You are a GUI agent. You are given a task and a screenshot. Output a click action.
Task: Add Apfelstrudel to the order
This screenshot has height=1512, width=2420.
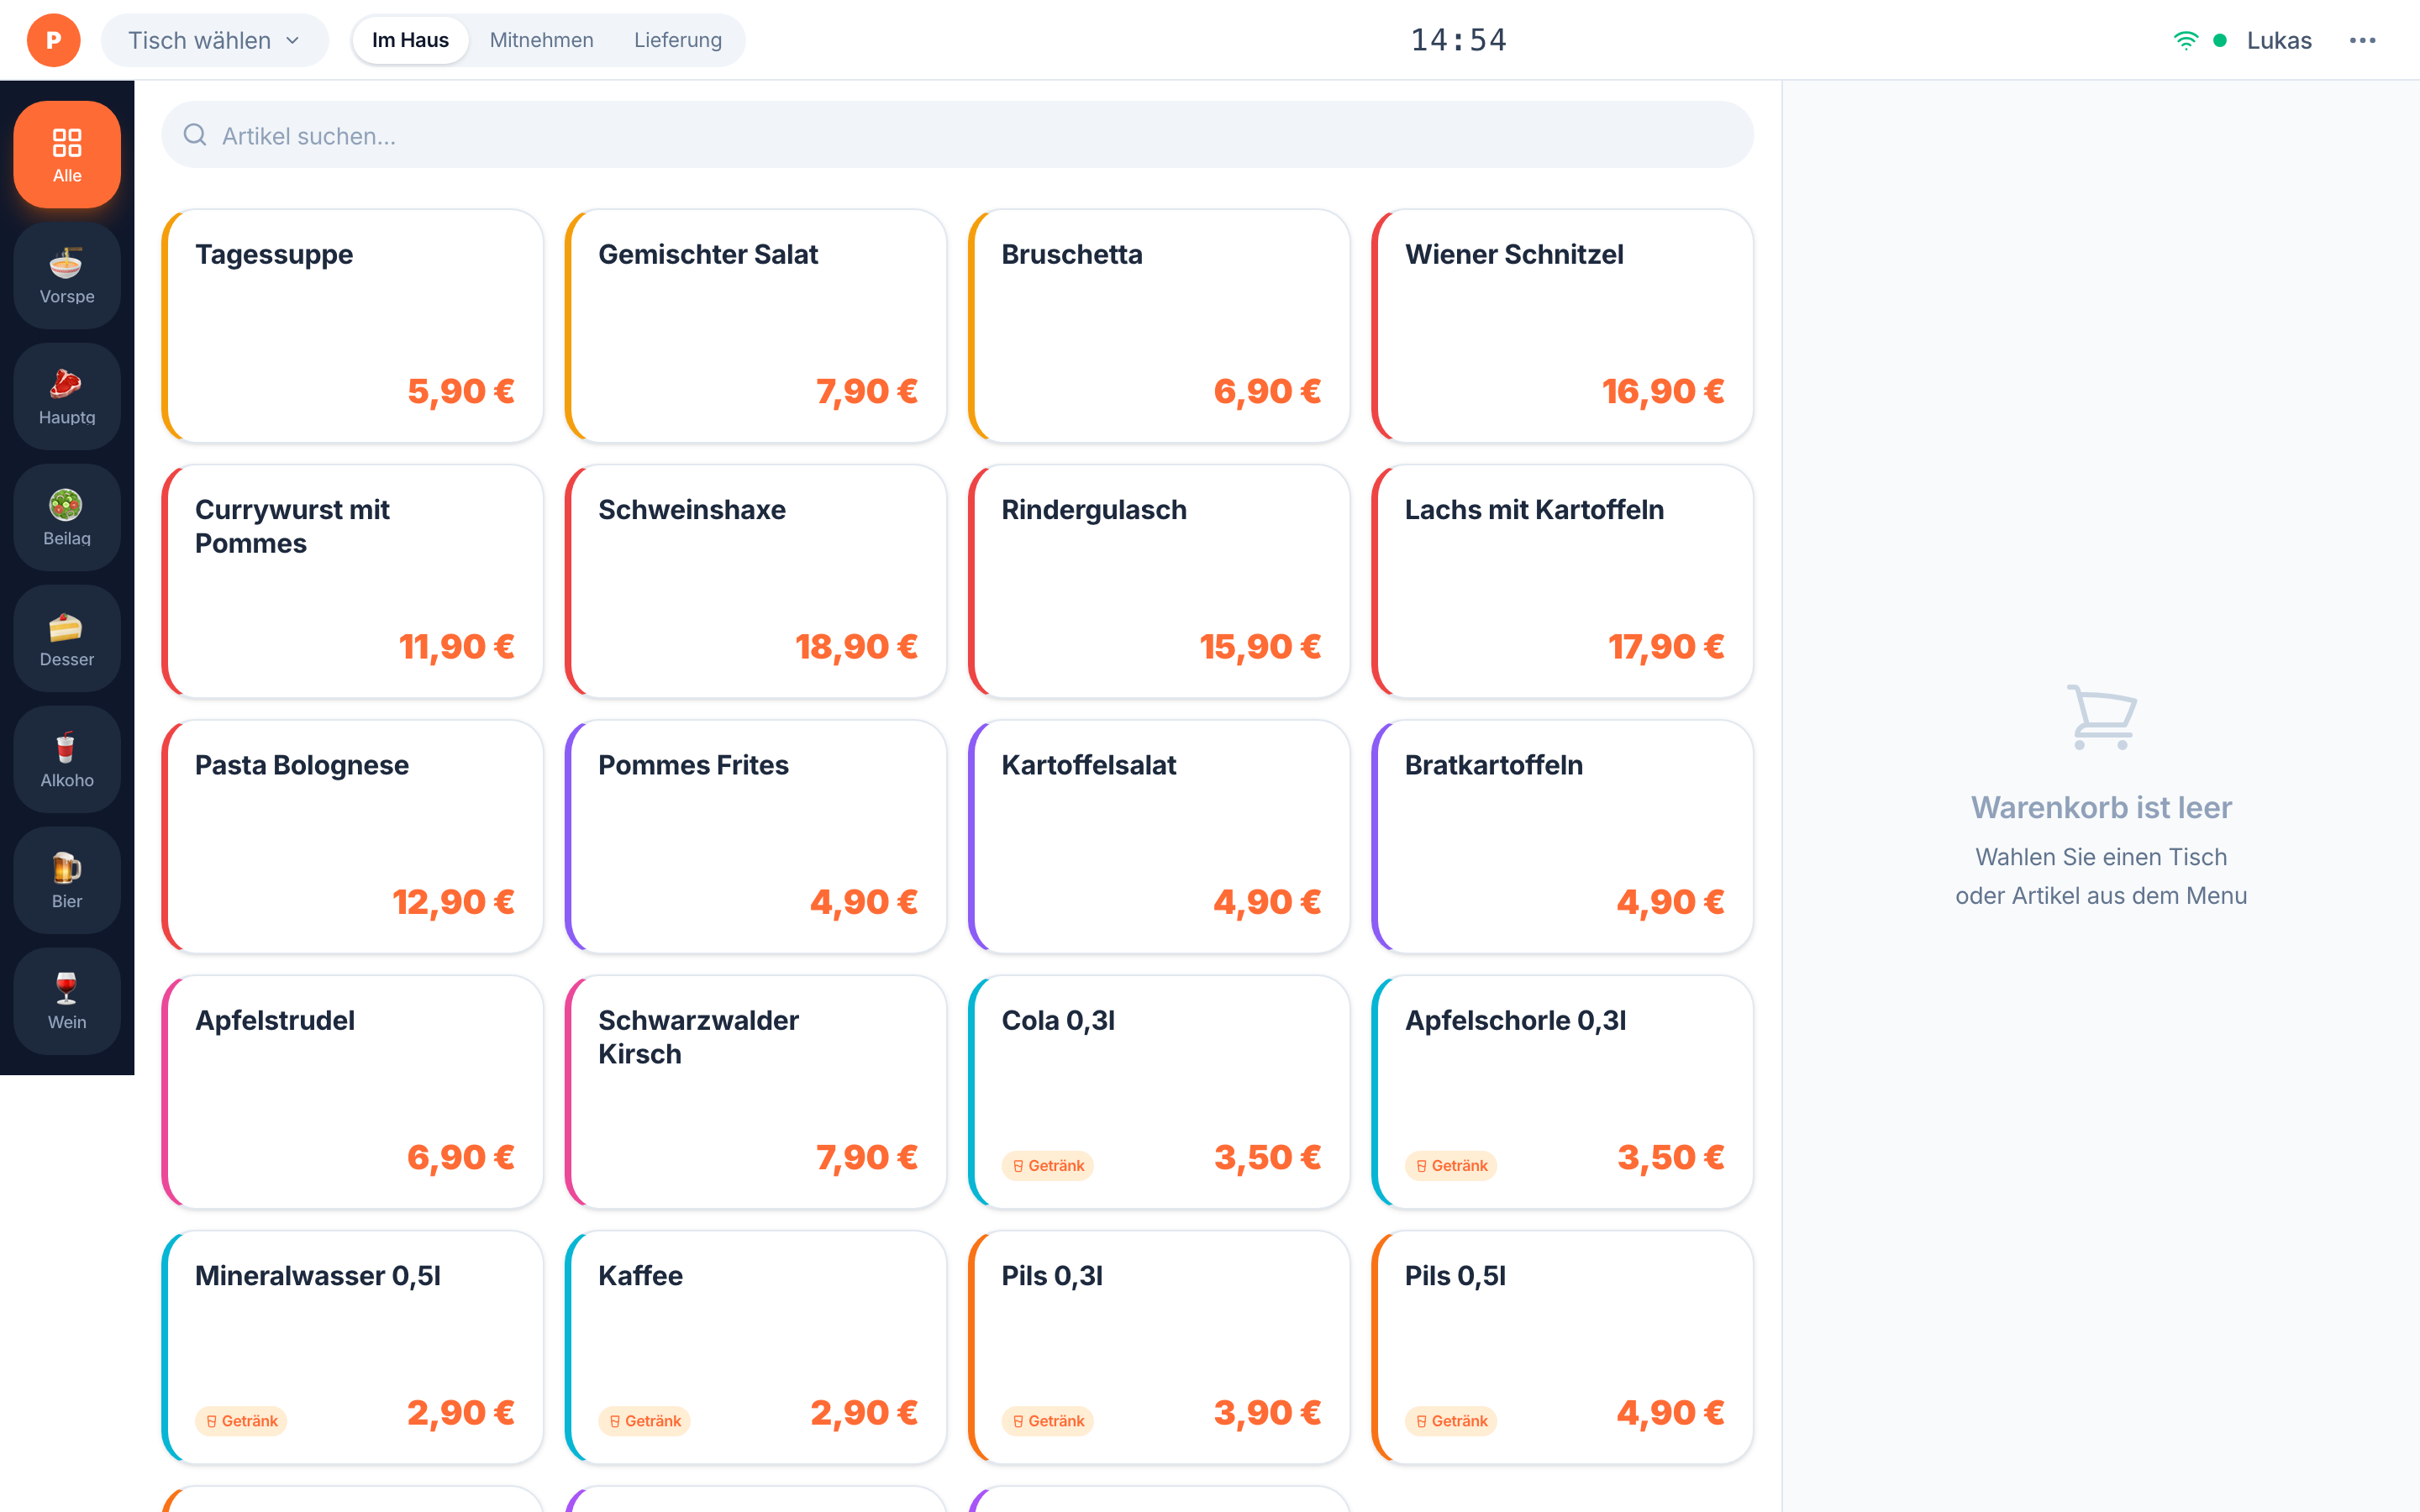point(352,1092)
